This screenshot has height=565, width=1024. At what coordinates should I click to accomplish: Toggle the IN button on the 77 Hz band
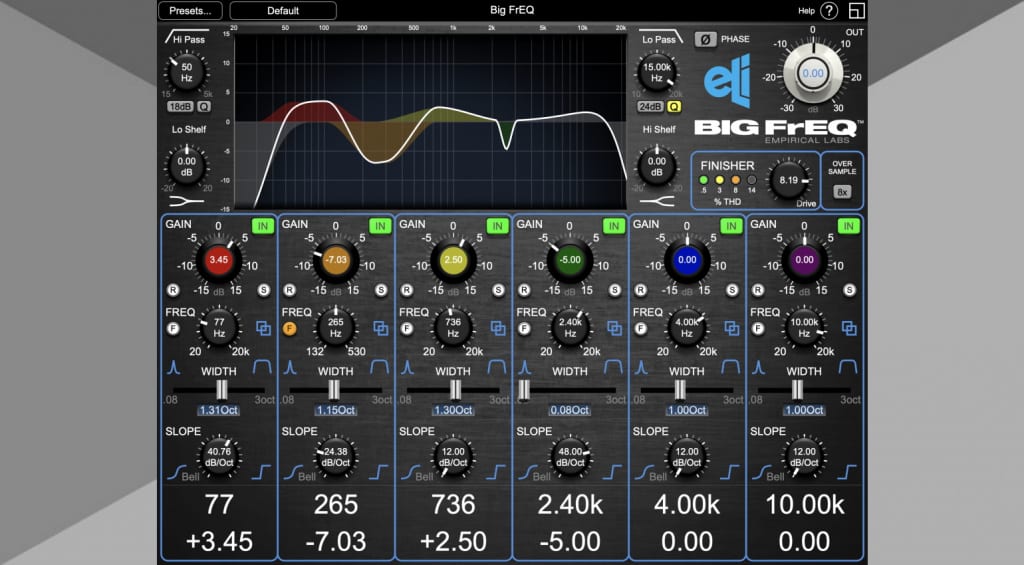coord(263,226)
